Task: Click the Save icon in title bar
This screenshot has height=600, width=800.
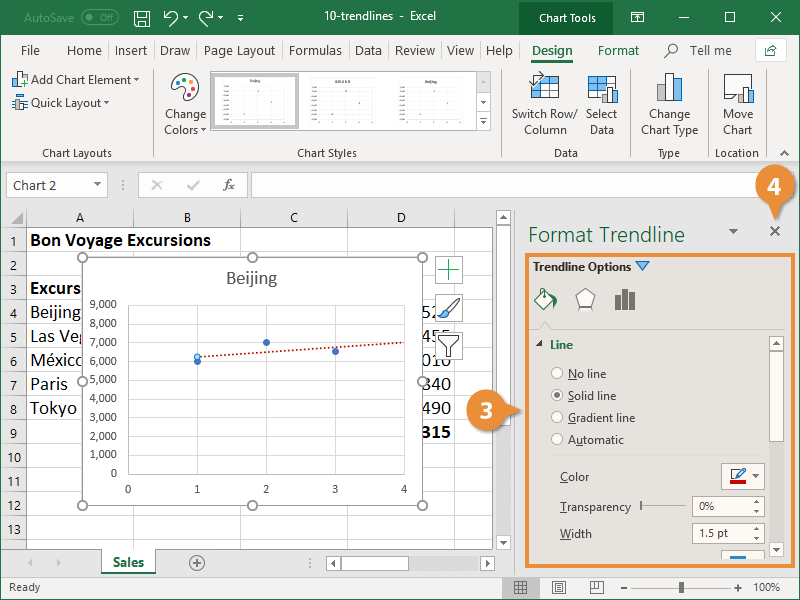Action: (x=142, y=18)
